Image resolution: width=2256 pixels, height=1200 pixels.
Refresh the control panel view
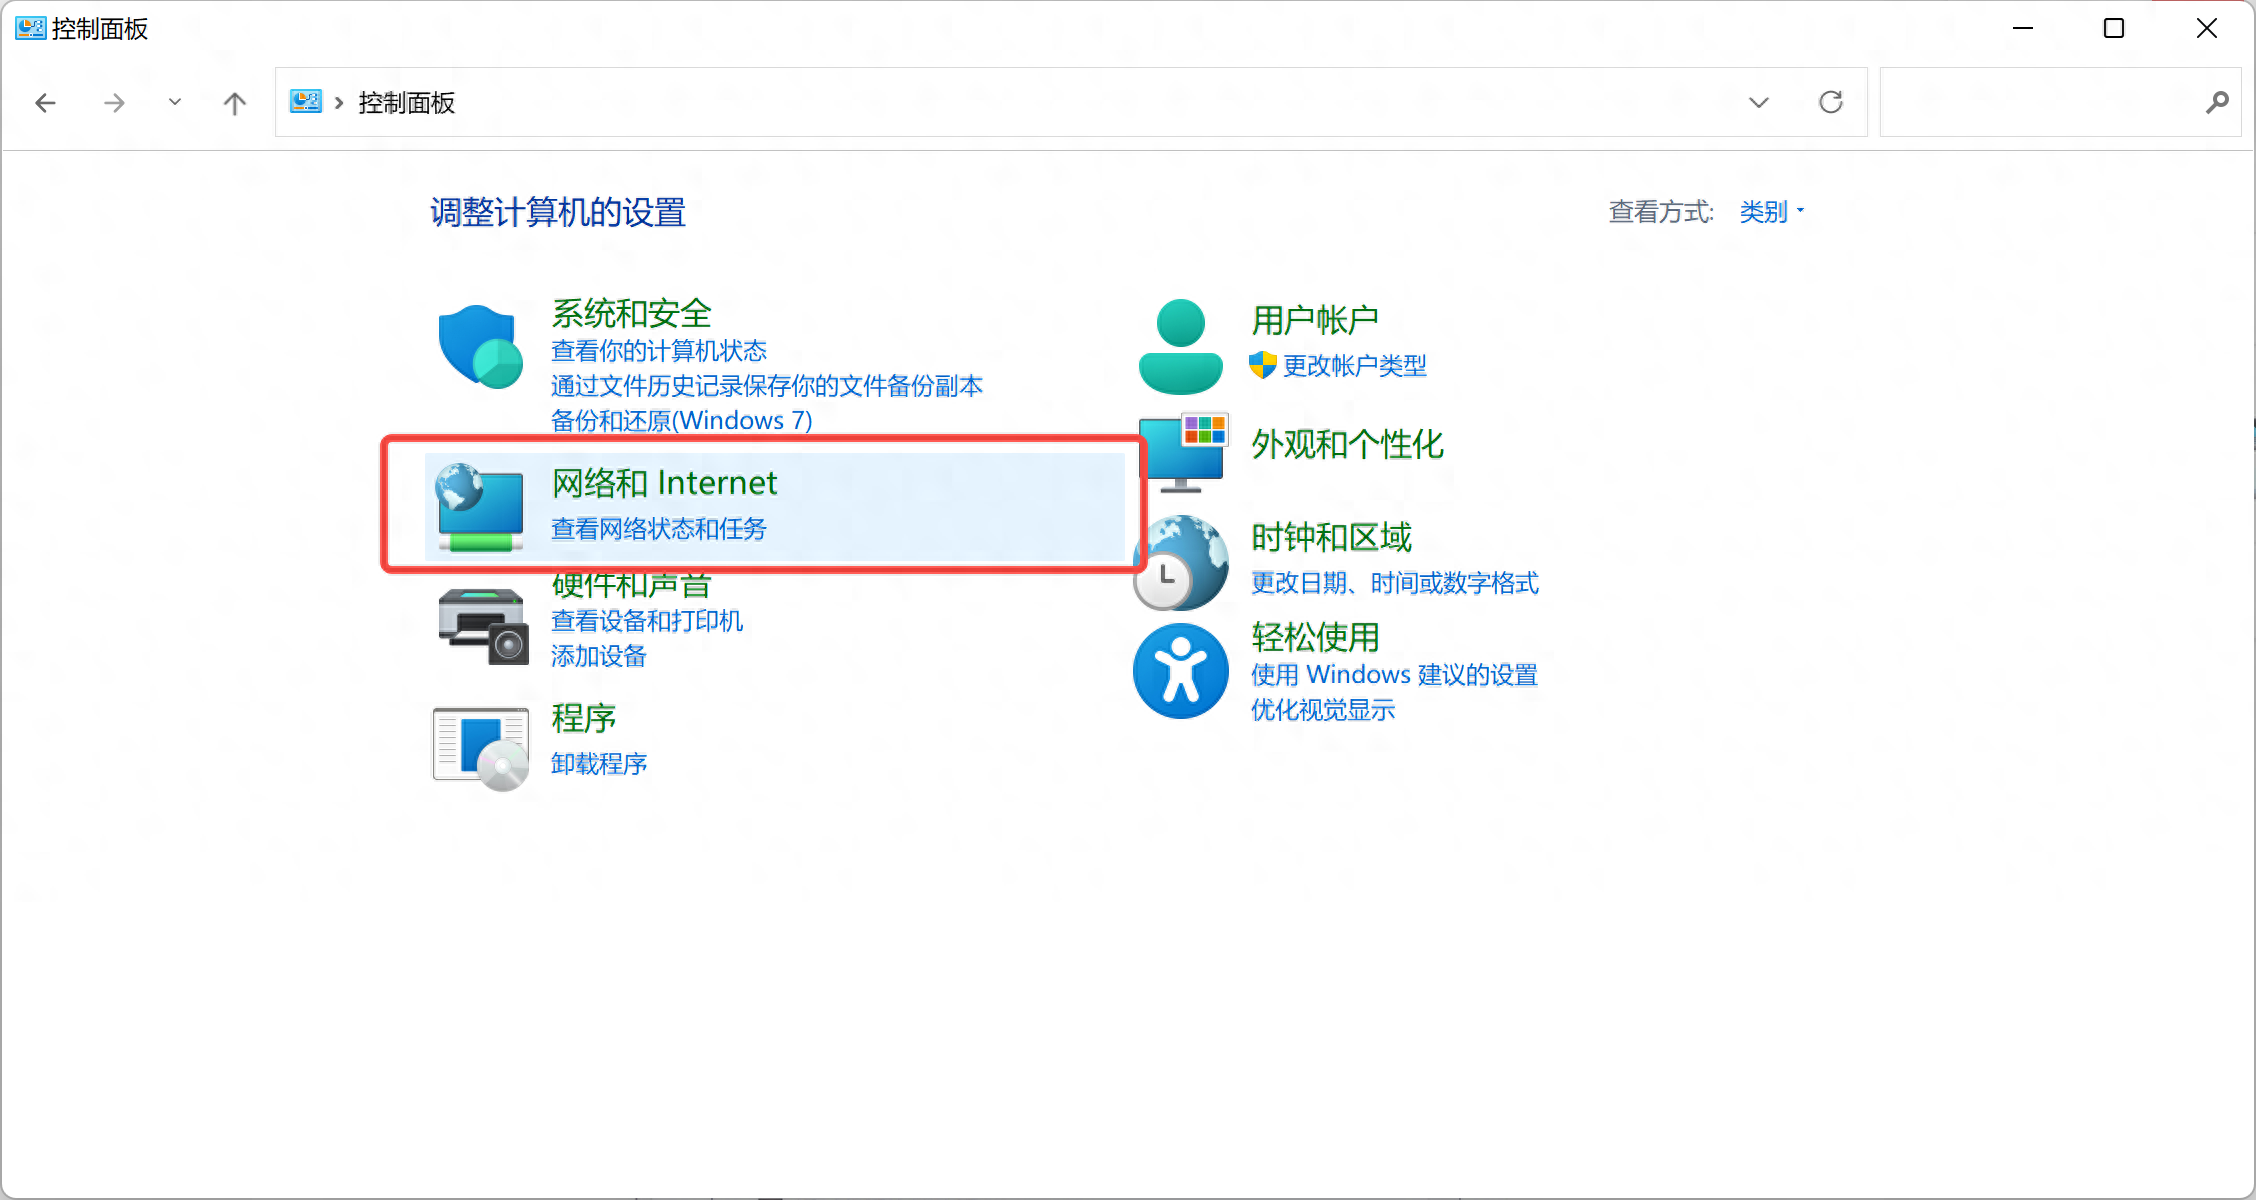point(1830,102)
